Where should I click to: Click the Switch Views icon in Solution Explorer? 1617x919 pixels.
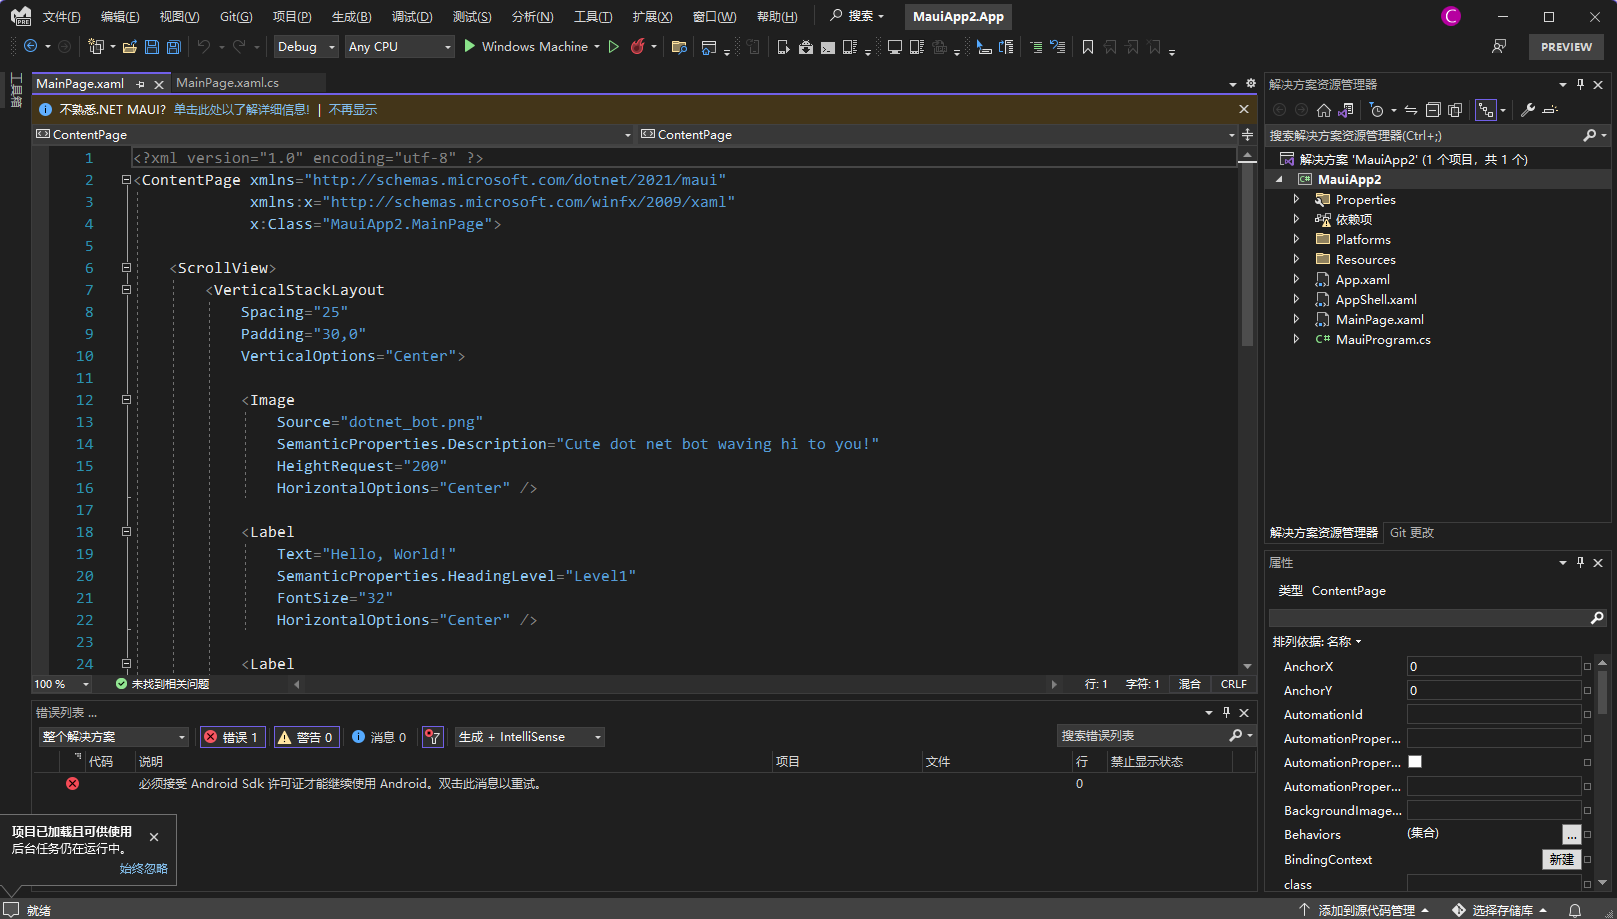tap(1346, 110)
